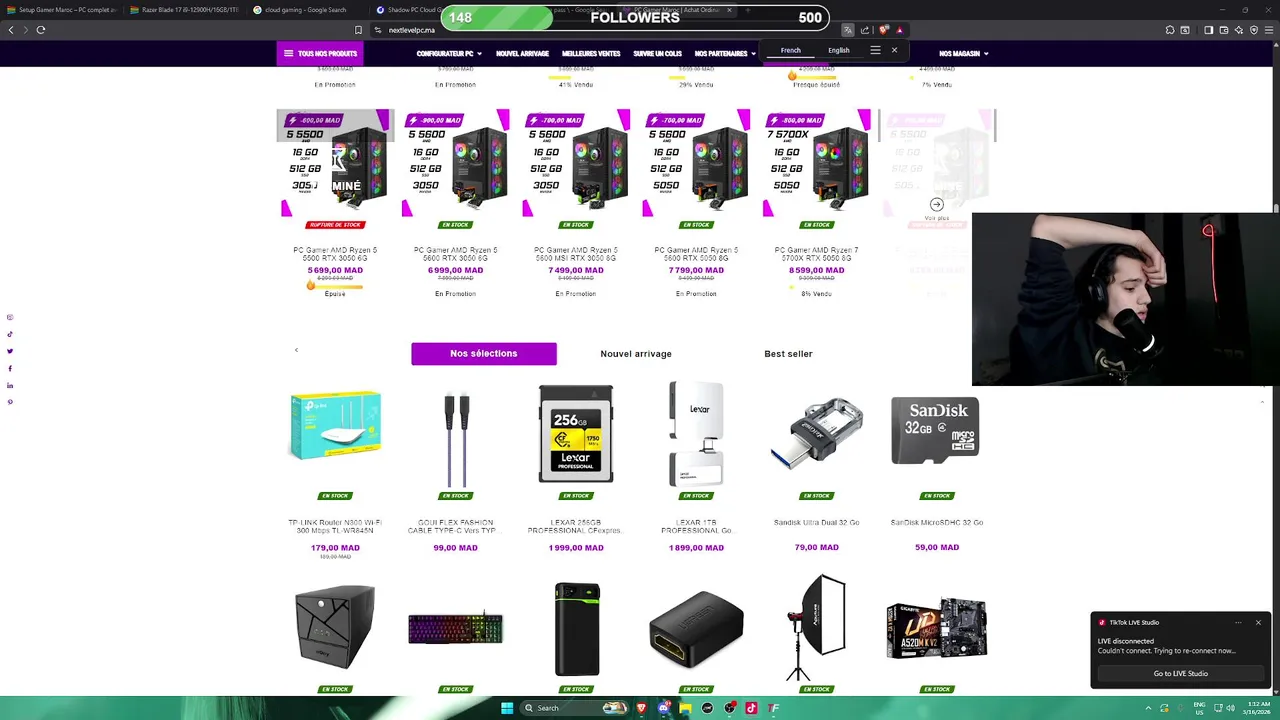Viewport: 1280px width, 720px height.
Task: Open Discord from the taskbar
Action: (x=663, y=708)
